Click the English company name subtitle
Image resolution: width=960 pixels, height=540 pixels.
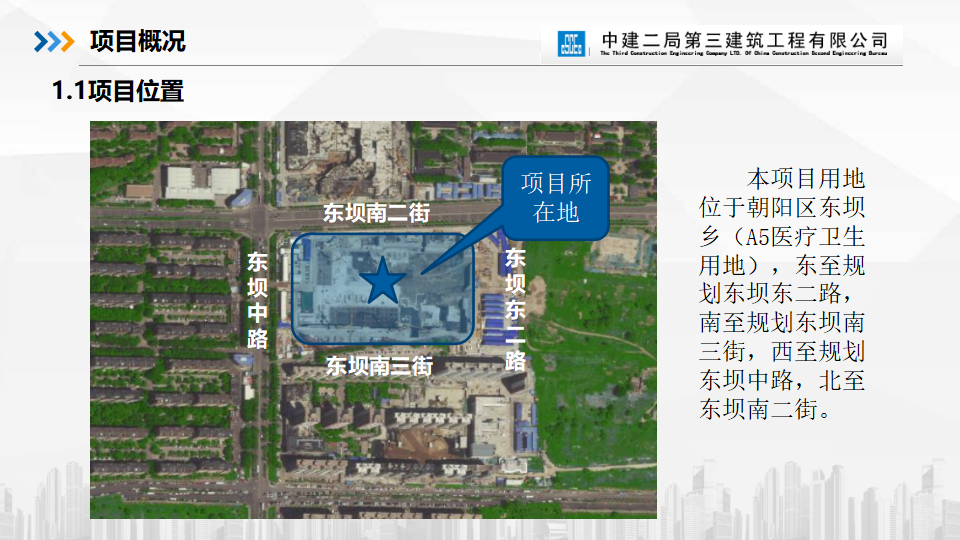[x=744, y=56]
